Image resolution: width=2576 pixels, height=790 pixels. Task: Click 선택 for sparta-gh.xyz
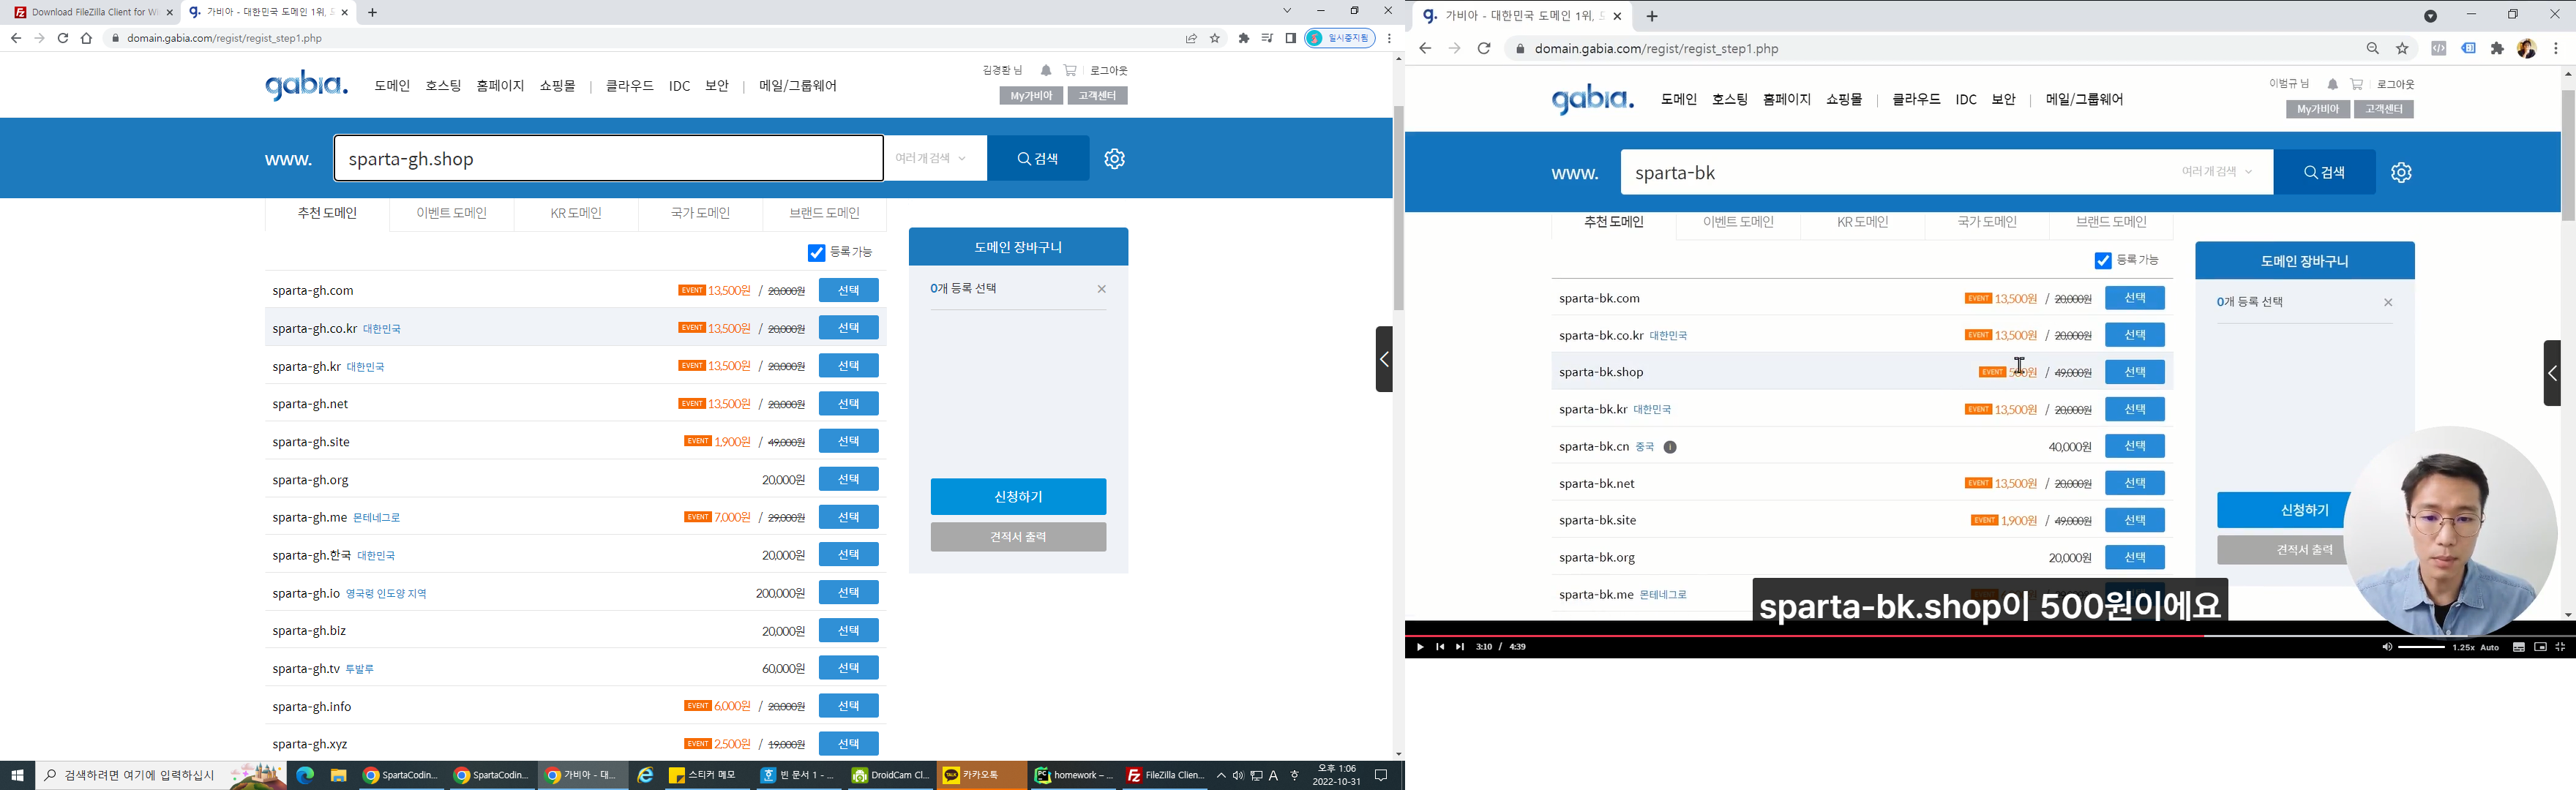848,744
